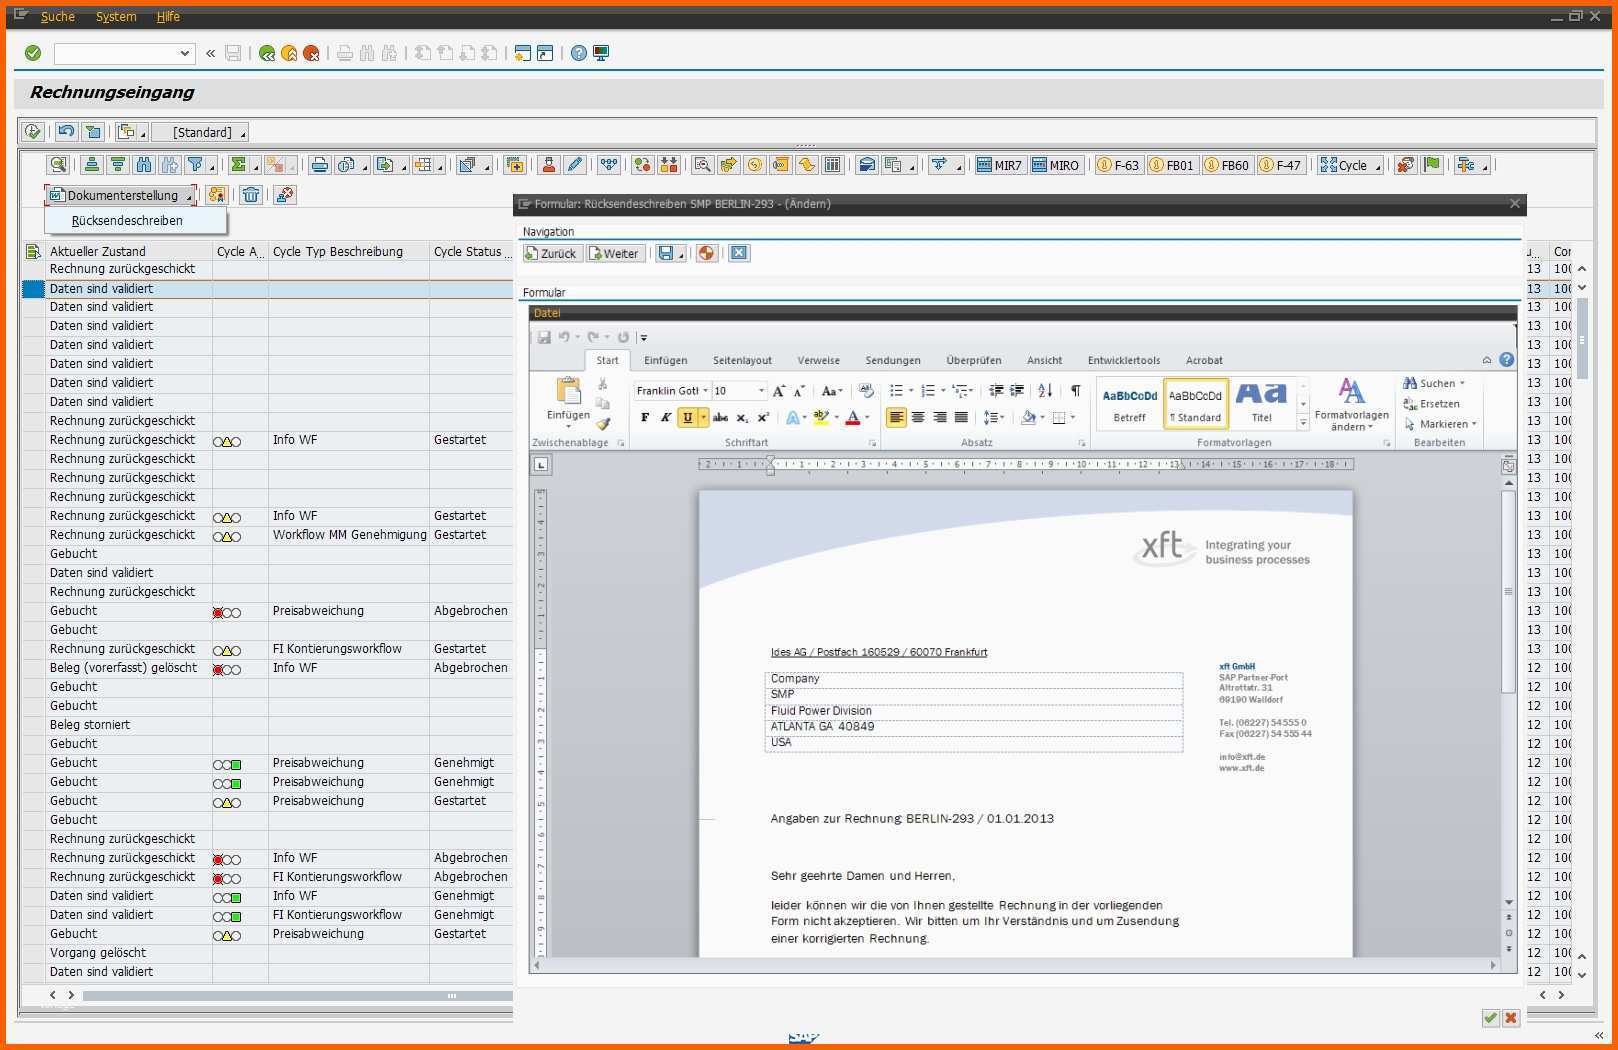Toggle the paragraph marks ¶ button
Viewport: 1618px width, 1050px height.
click(x=1076, y=391)
